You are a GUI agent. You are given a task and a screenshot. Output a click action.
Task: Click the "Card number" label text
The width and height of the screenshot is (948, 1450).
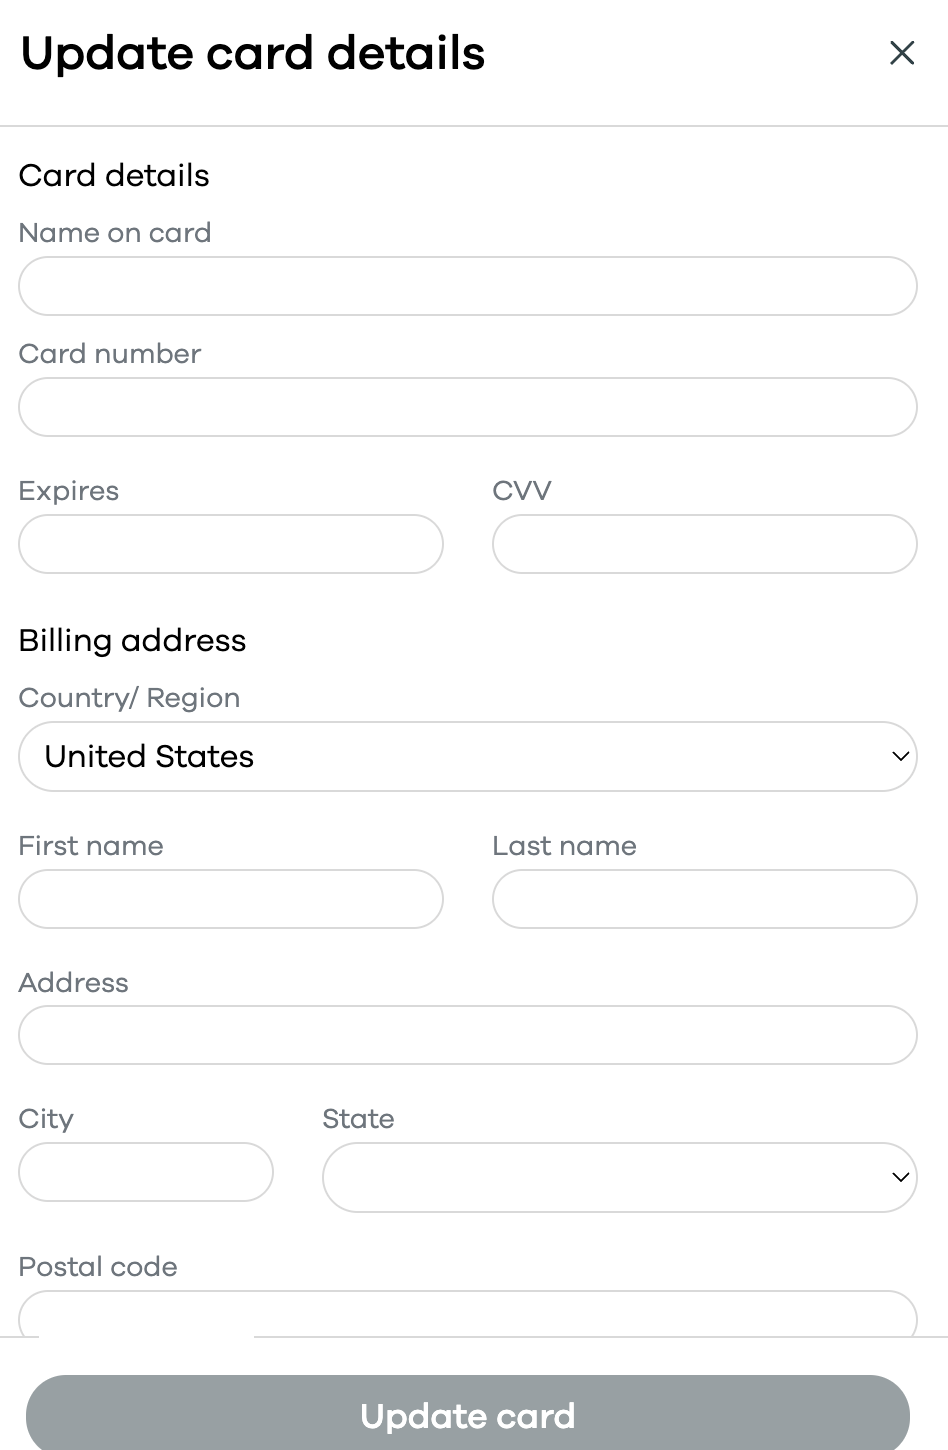point(110,354)
